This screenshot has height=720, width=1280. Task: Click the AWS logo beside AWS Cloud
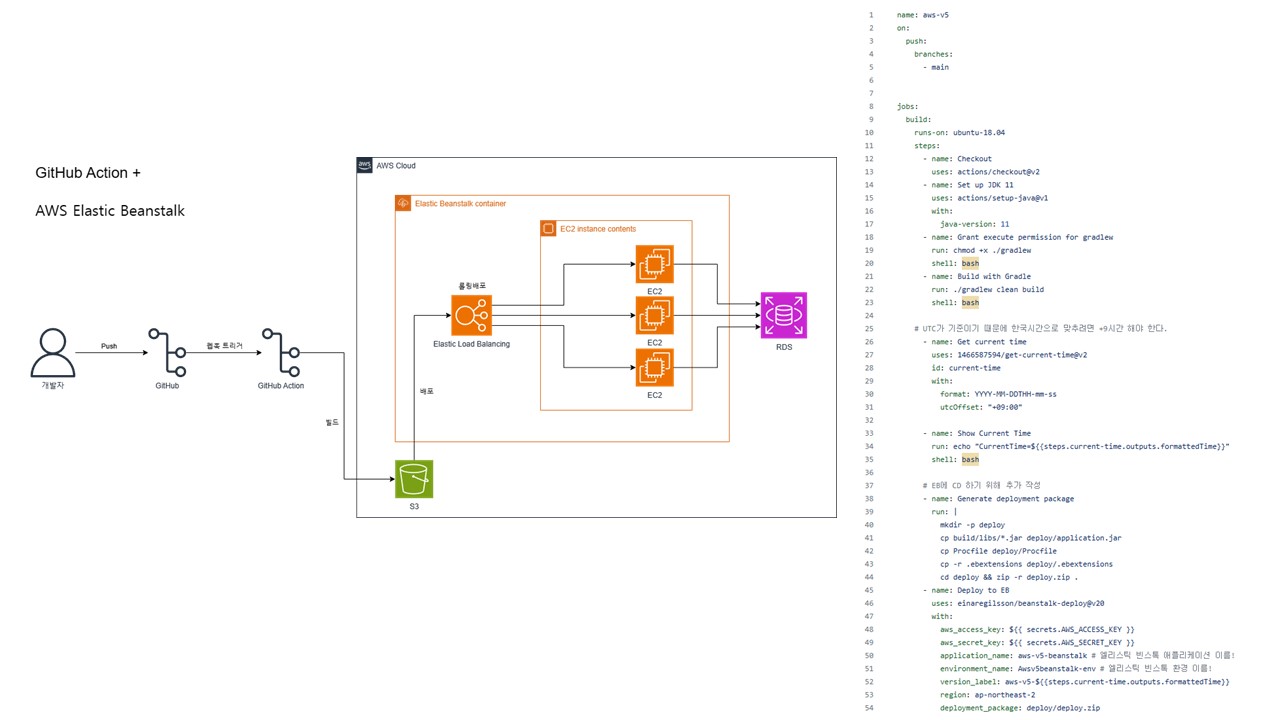365,166
